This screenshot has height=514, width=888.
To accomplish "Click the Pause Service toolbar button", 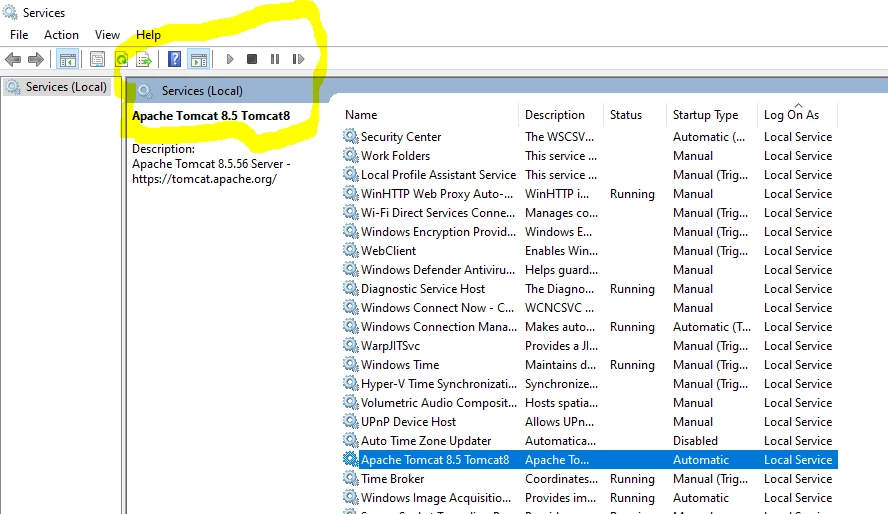I will [275, 59].
